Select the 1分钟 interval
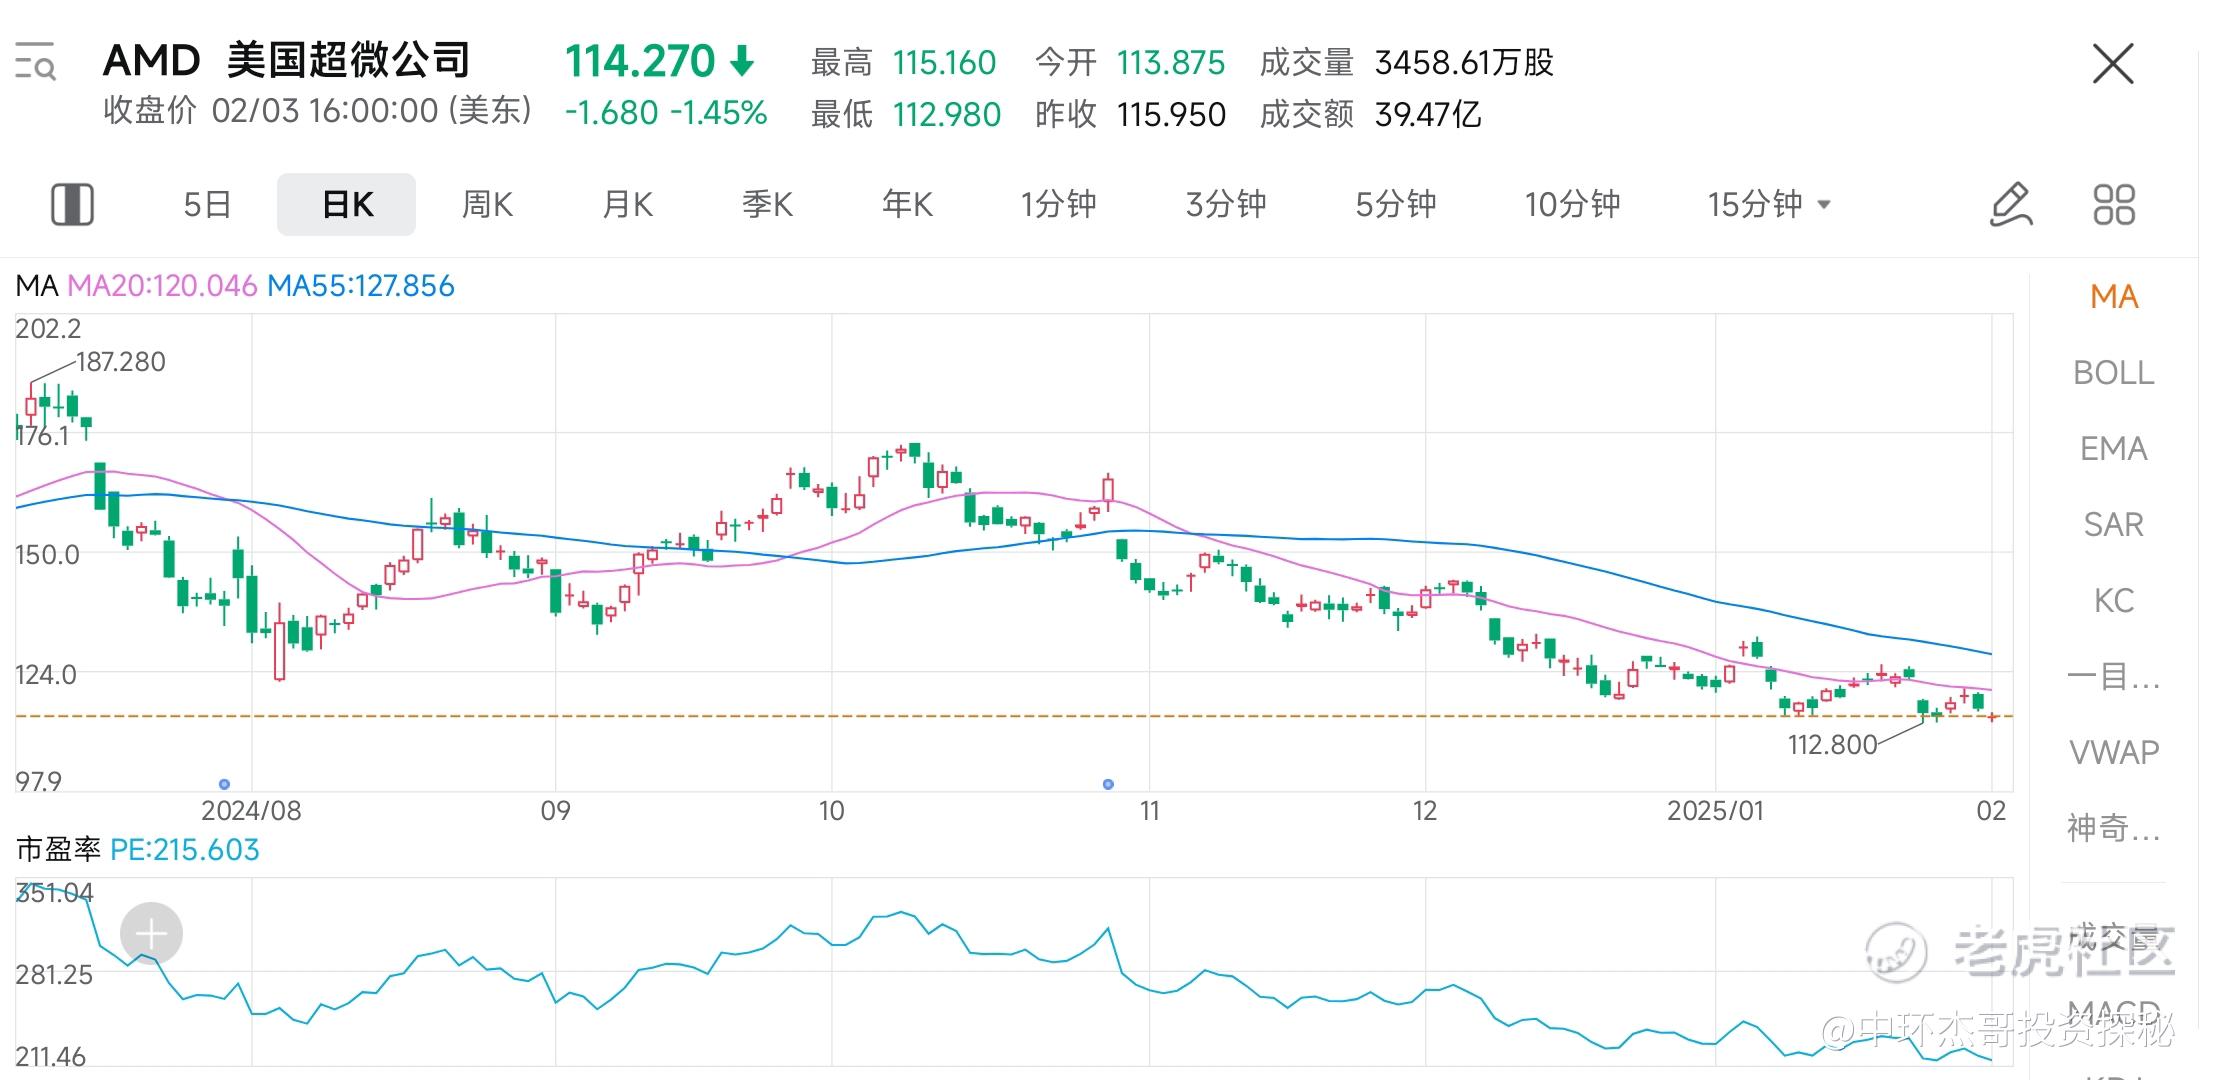Screen dimensions: 2219x1080 (1058, 204)
